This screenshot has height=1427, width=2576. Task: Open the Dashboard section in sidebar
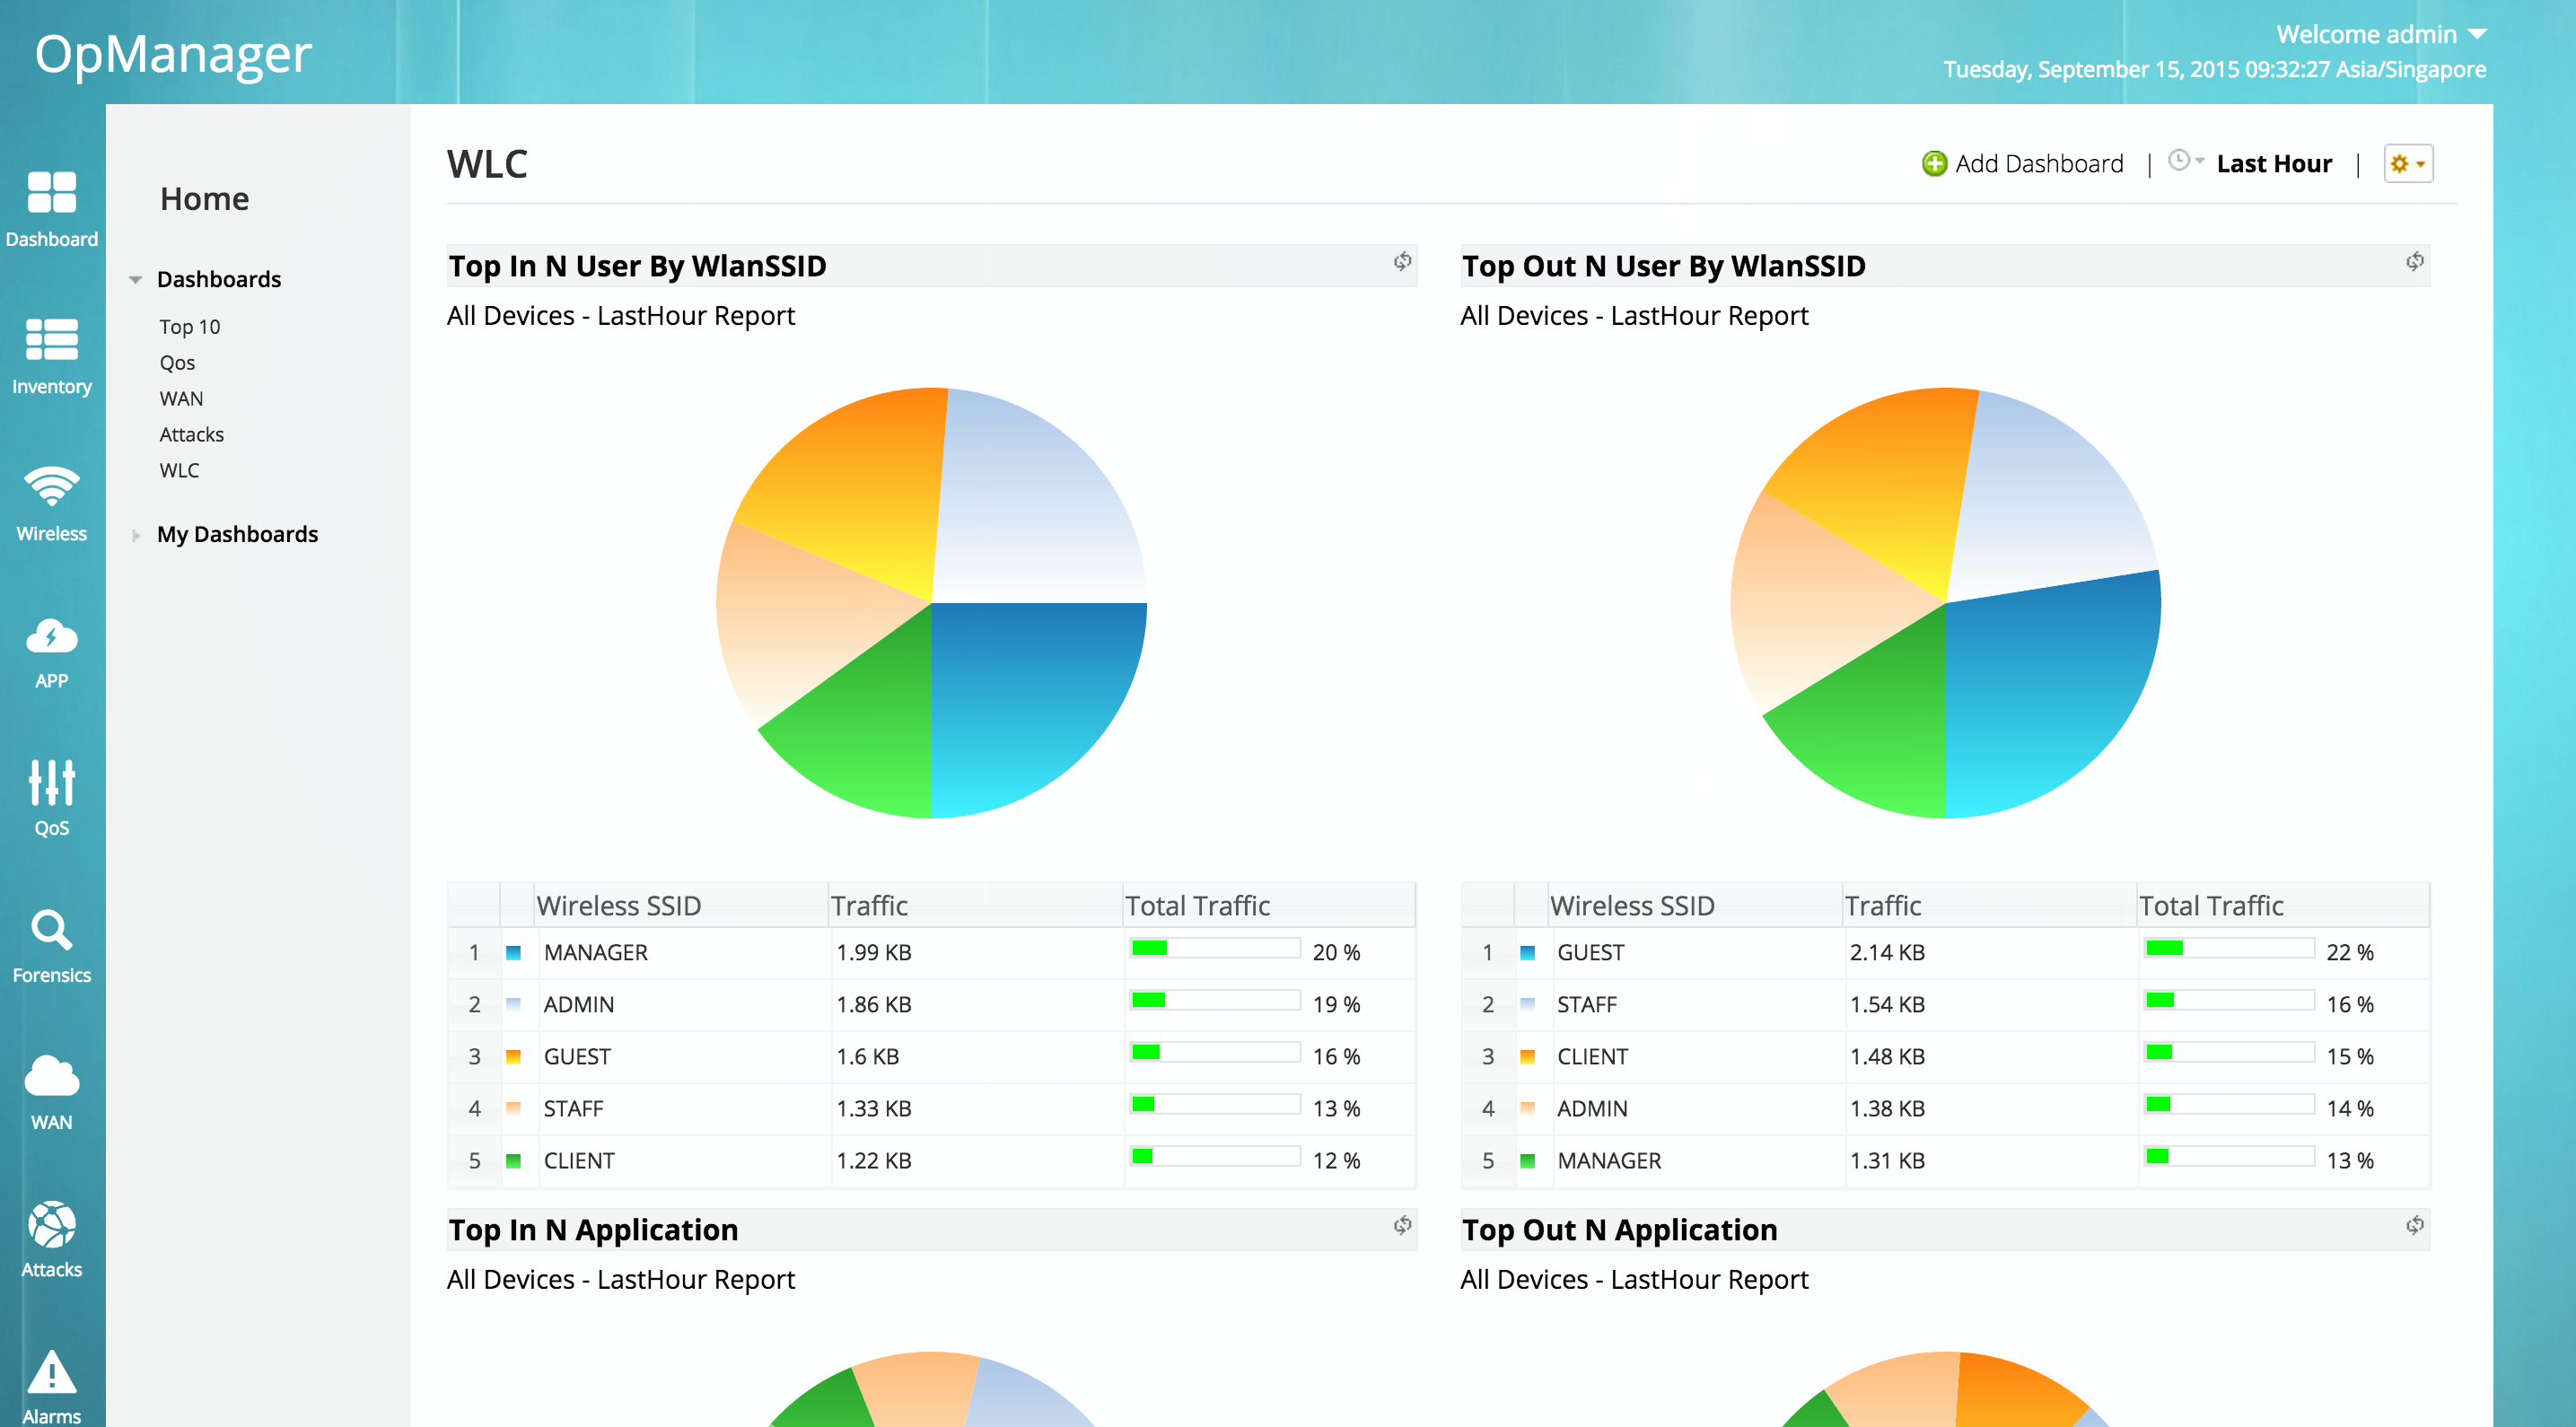click(51, 208)
